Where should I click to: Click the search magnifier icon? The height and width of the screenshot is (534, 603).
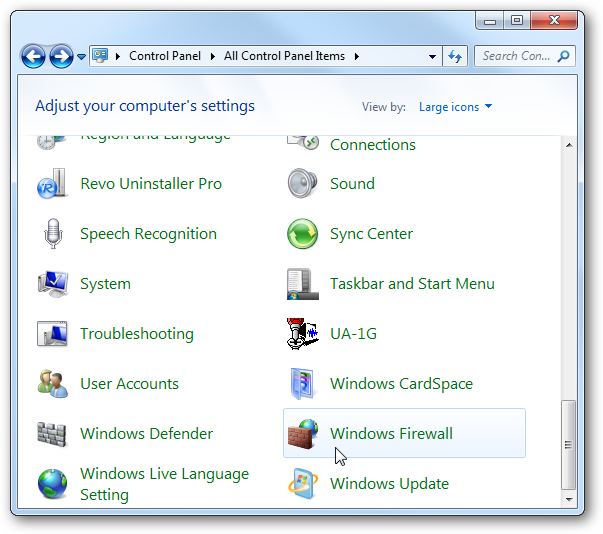563,56
